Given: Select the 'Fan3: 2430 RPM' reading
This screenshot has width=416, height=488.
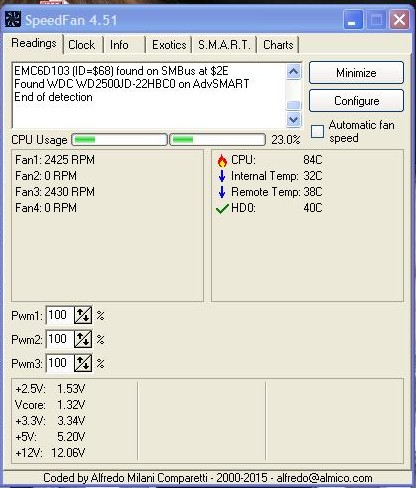Looking at the screenshot, I should tap(55, 192).
